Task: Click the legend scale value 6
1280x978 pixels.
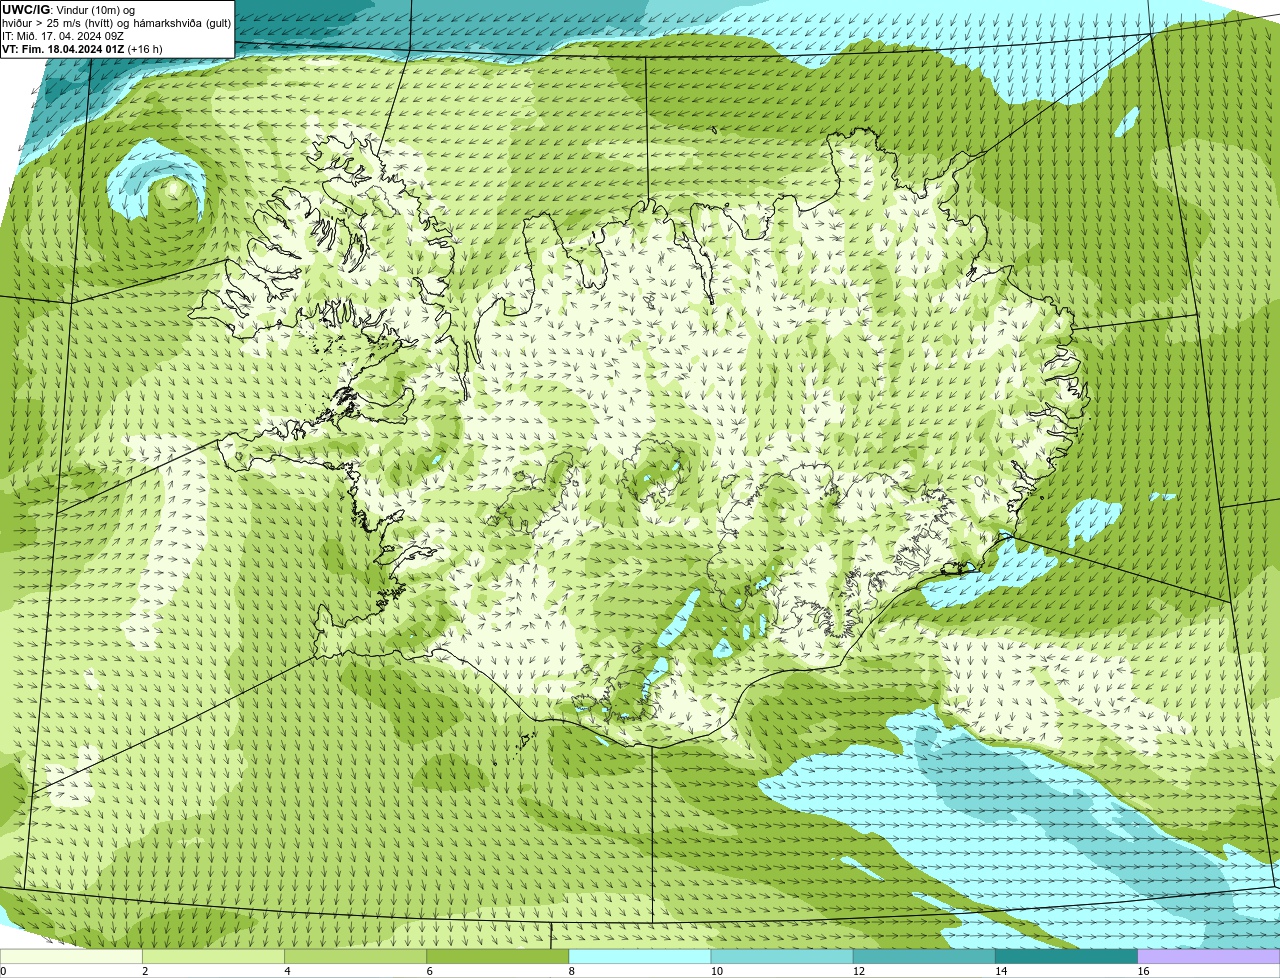Action: pyautogui.click(x=430, y=971)
